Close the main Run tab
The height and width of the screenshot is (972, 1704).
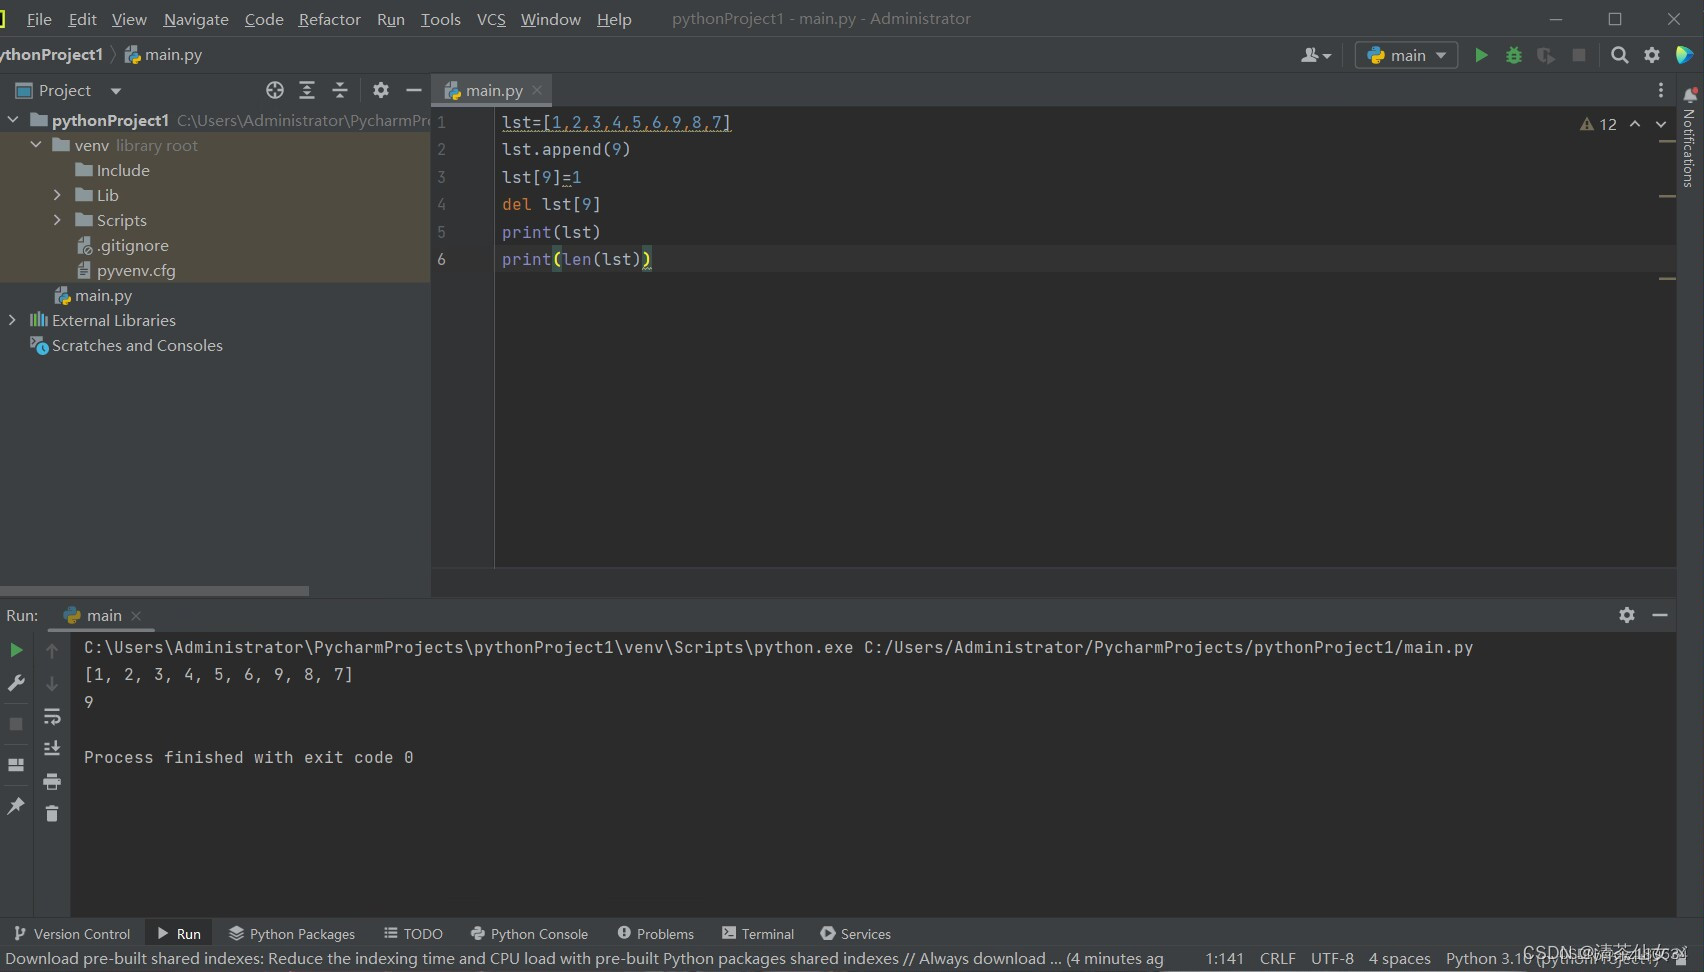coord(136,615)
